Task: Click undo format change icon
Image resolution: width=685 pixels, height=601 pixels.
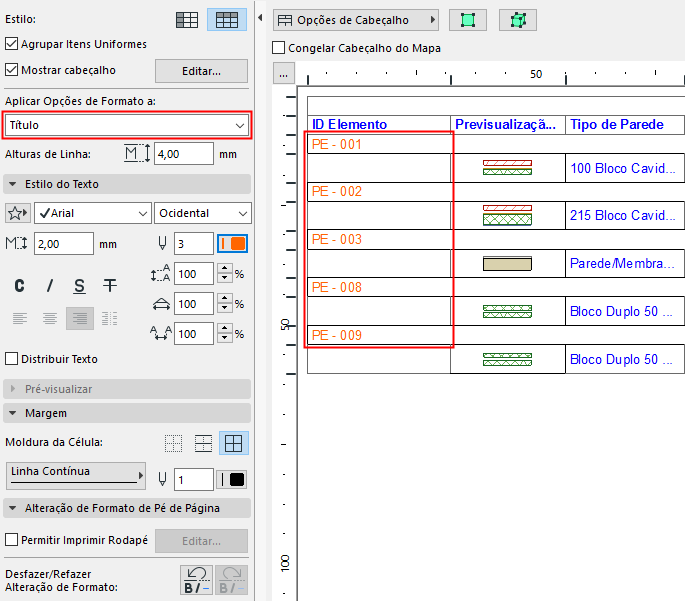Action: click(x=197, y=580)
